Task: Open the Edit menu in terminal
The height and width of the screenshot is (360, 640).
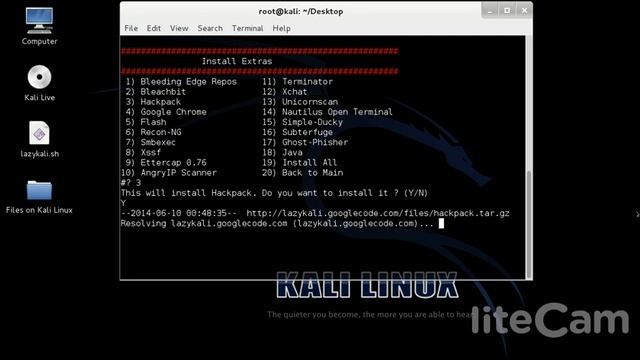Action: [154, 28]
